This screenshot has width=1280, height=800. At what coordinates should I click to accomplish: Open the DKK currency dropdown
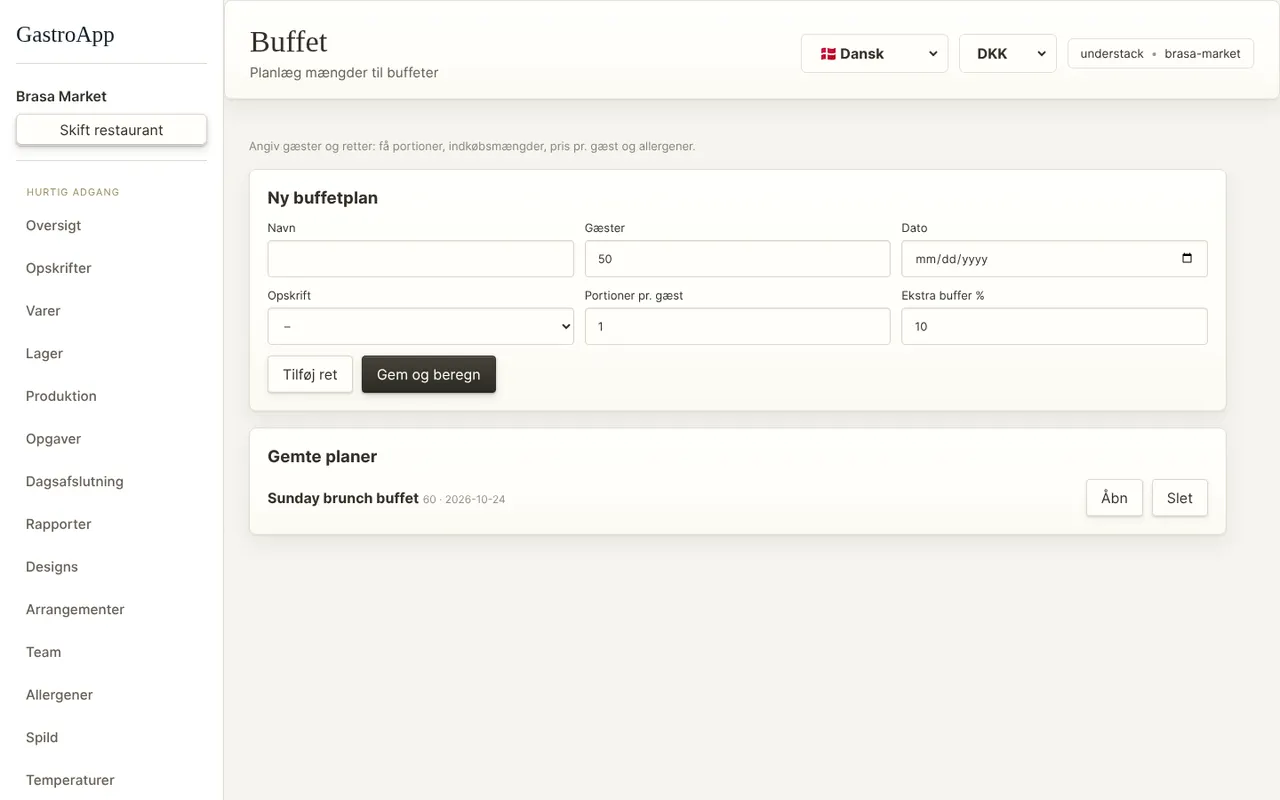[1007, 54]
